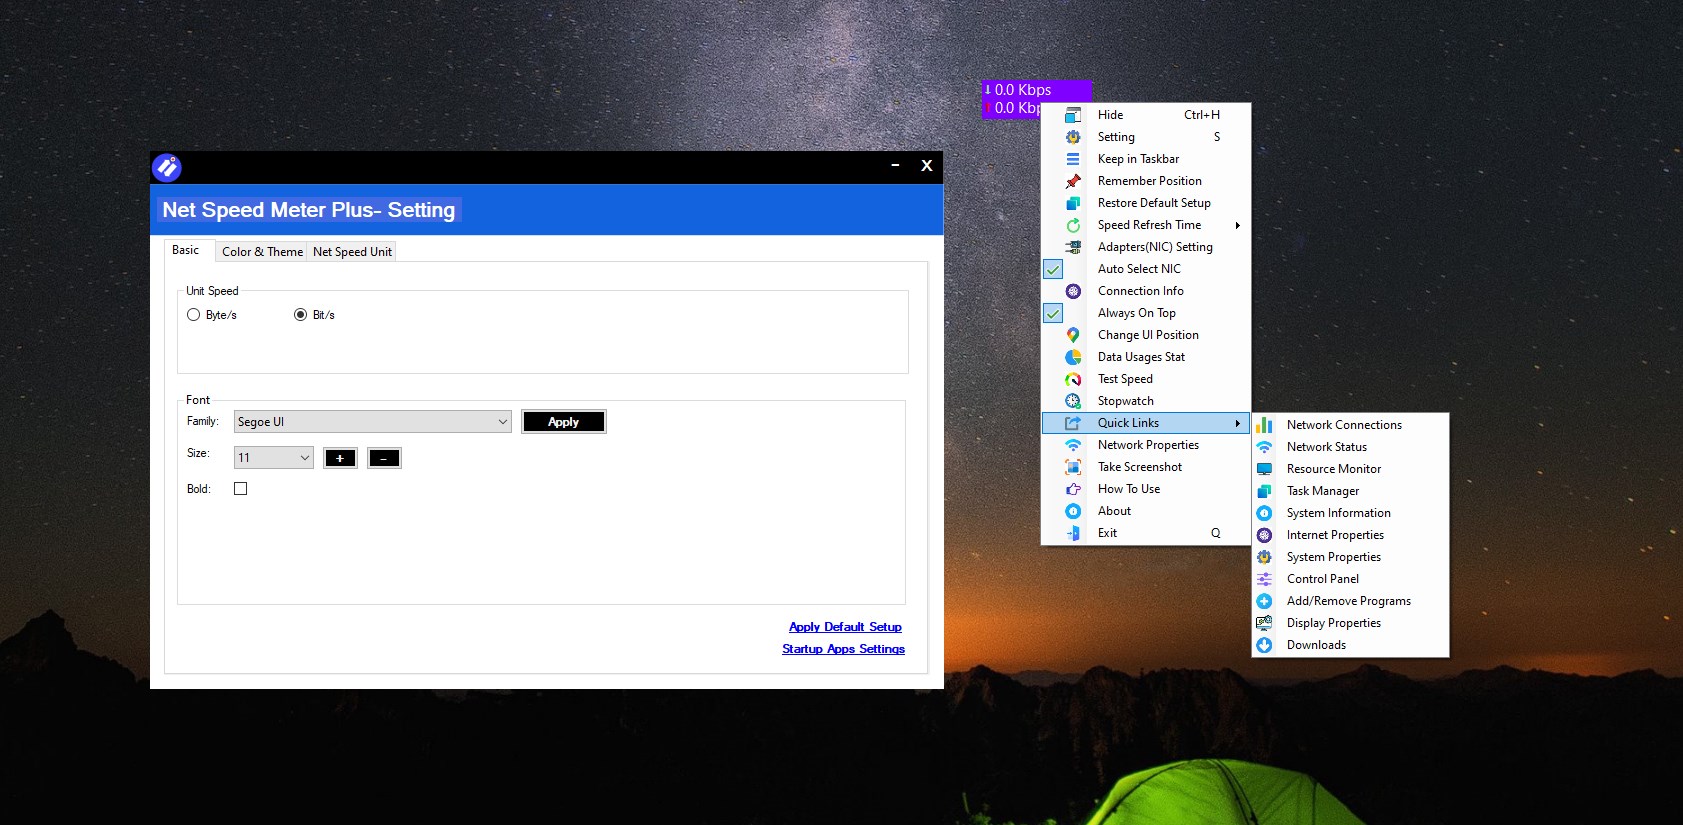1683x825 pixels.
Task: Click the Downloads arrow icon in submenu
Action: point(1264,645)
